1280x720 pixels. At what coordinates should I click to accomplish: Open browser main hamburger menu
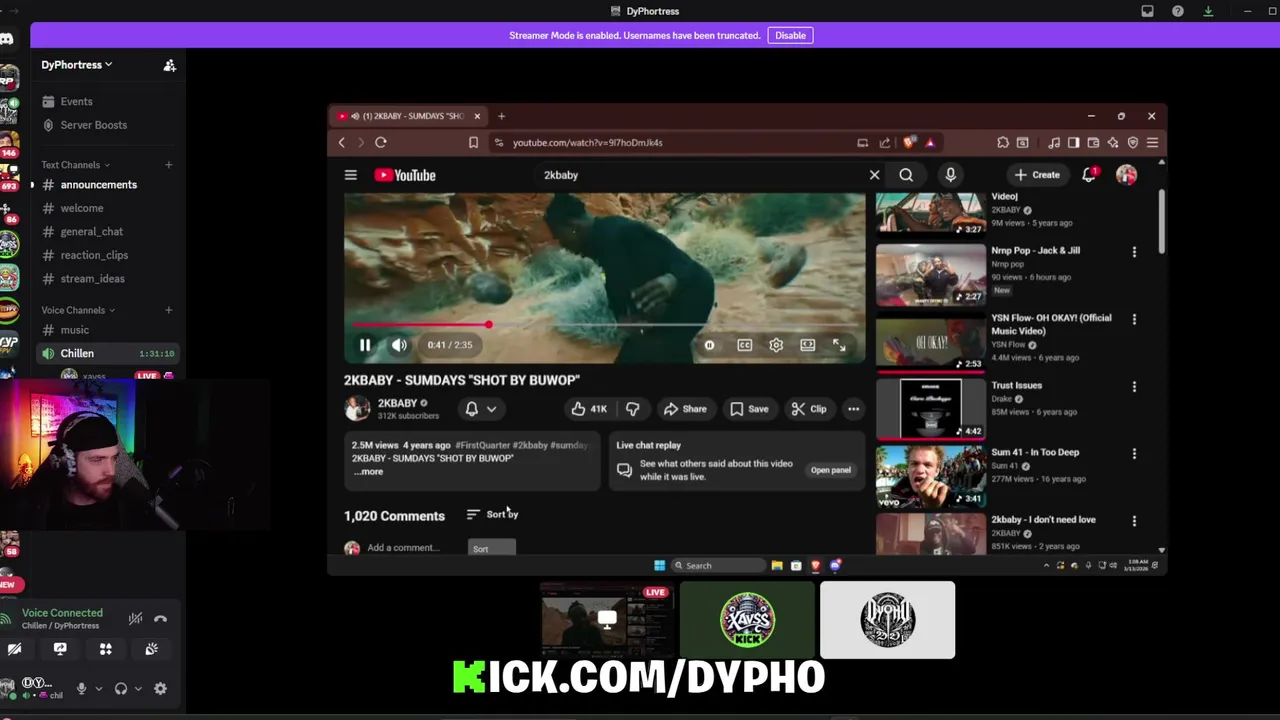tap(1152, 143)
